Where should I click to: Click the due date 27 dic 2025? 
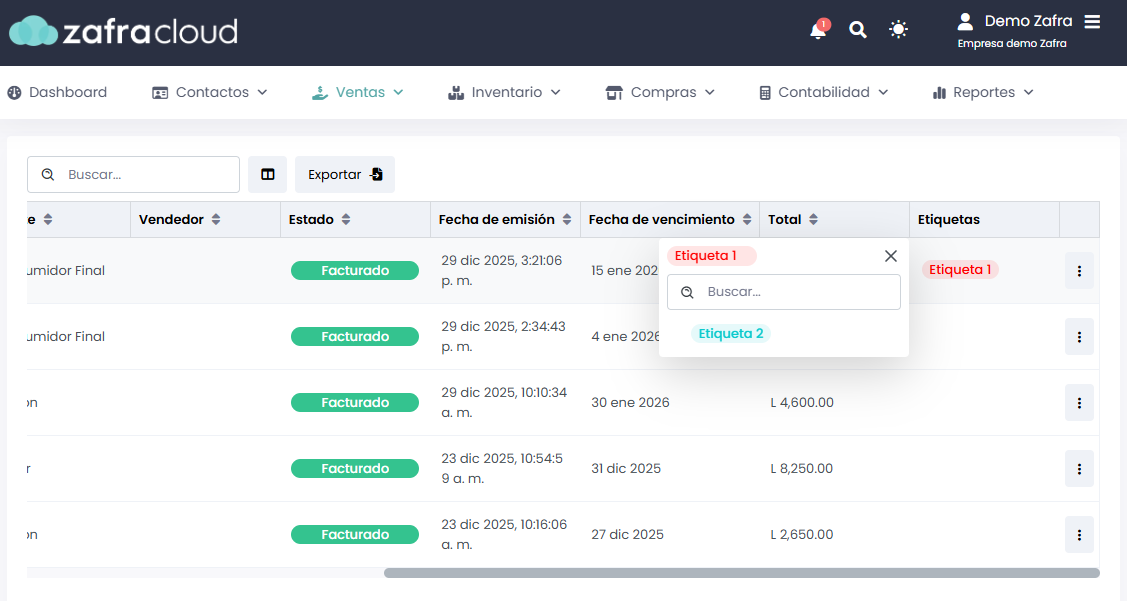tap(627, 535)
